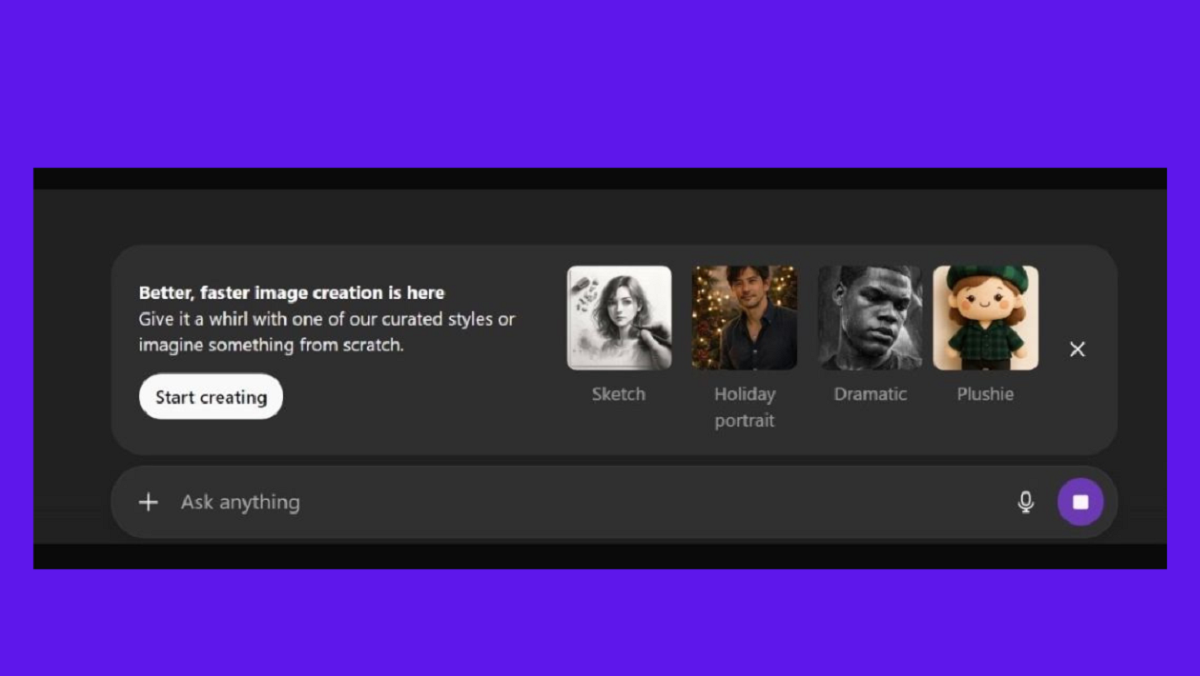Activate the microphone voice input
The height and width of the screenshot is (676, 1200).
(x=1025, y=502)
